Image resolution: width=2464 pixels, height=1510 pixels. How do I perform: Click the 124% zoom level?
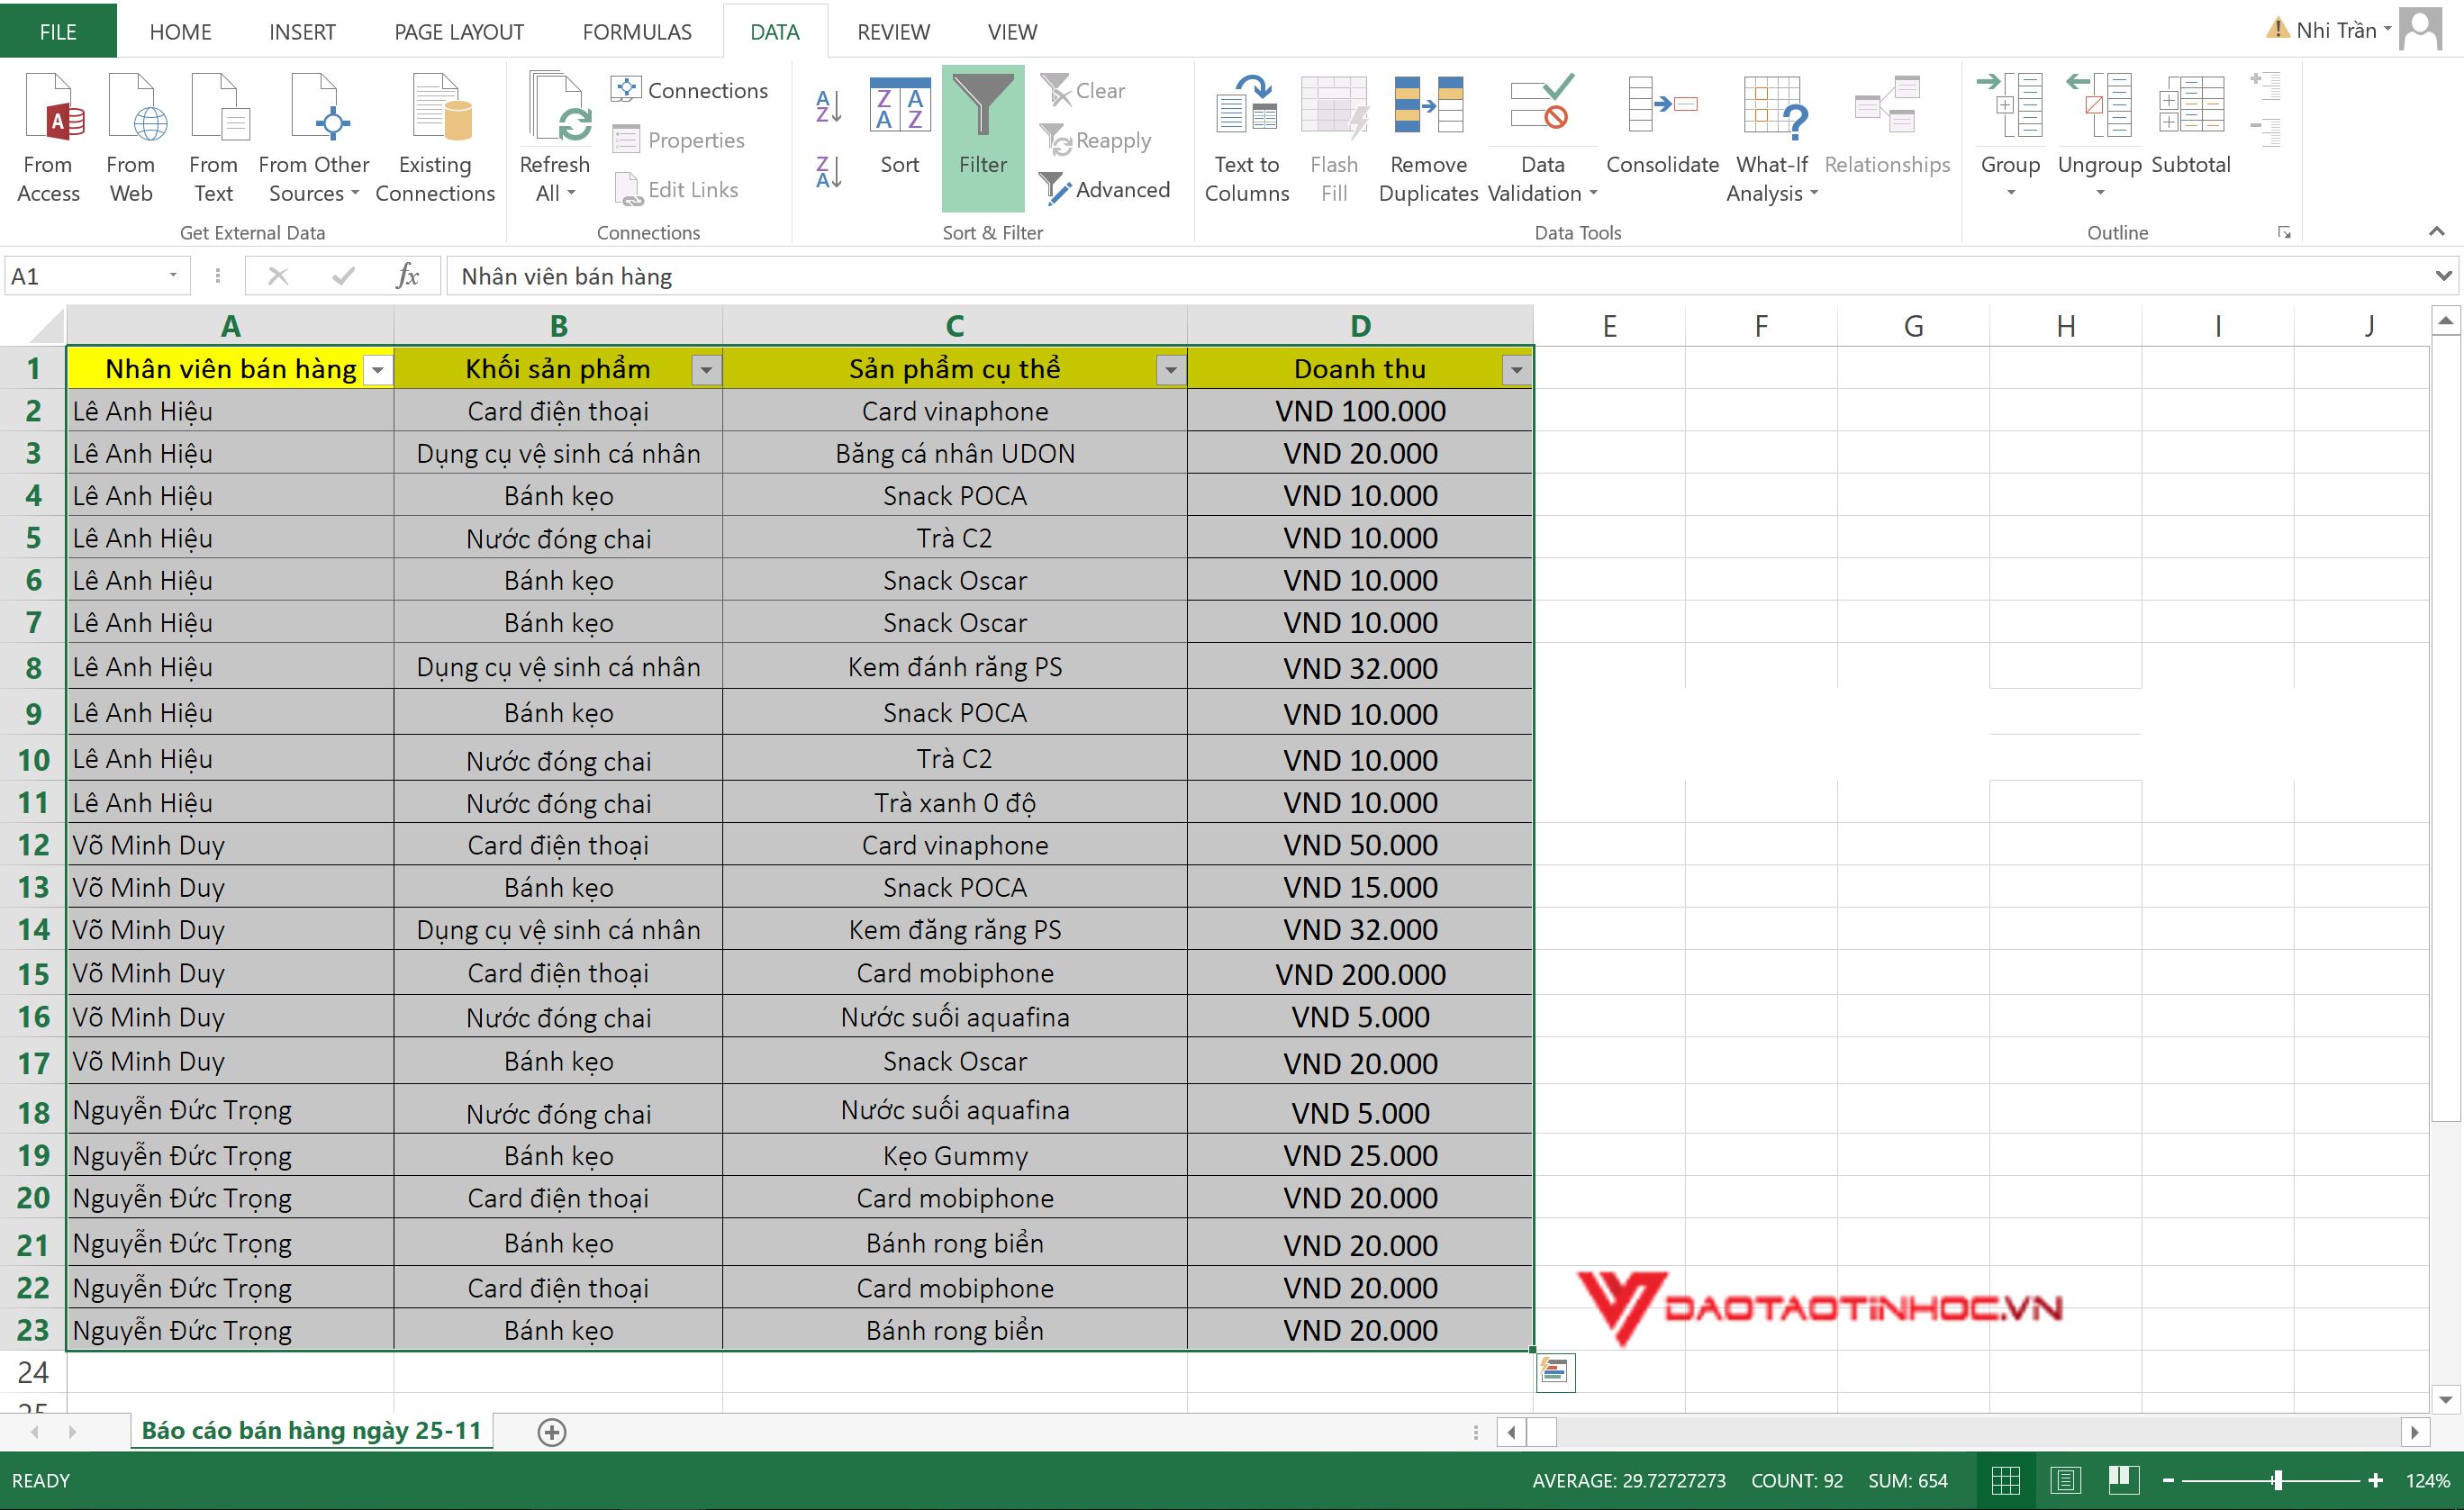click(x=2427, y=1480)
